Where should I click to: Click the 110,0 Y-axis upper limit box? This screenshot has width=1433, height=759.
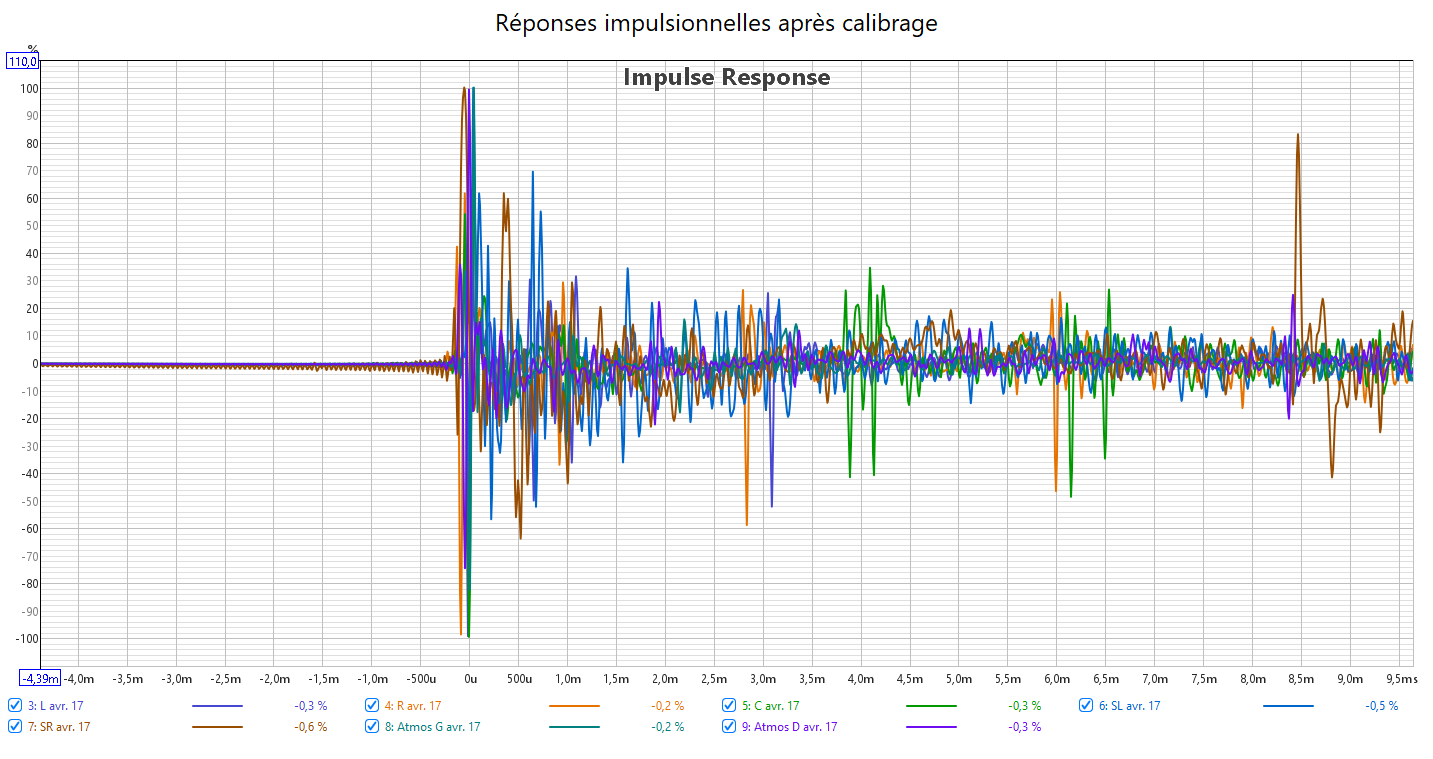pyautogui.click(x=23, y=62)
